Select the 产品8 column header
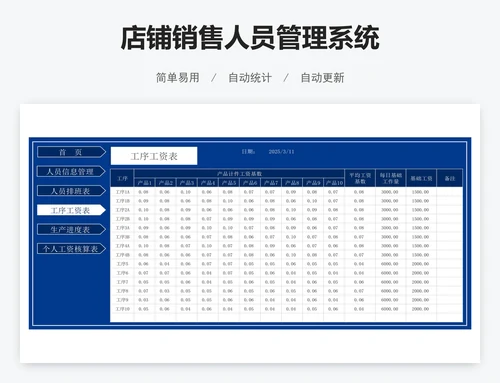The height and width of the screenshot is (383, 500). 292,183
